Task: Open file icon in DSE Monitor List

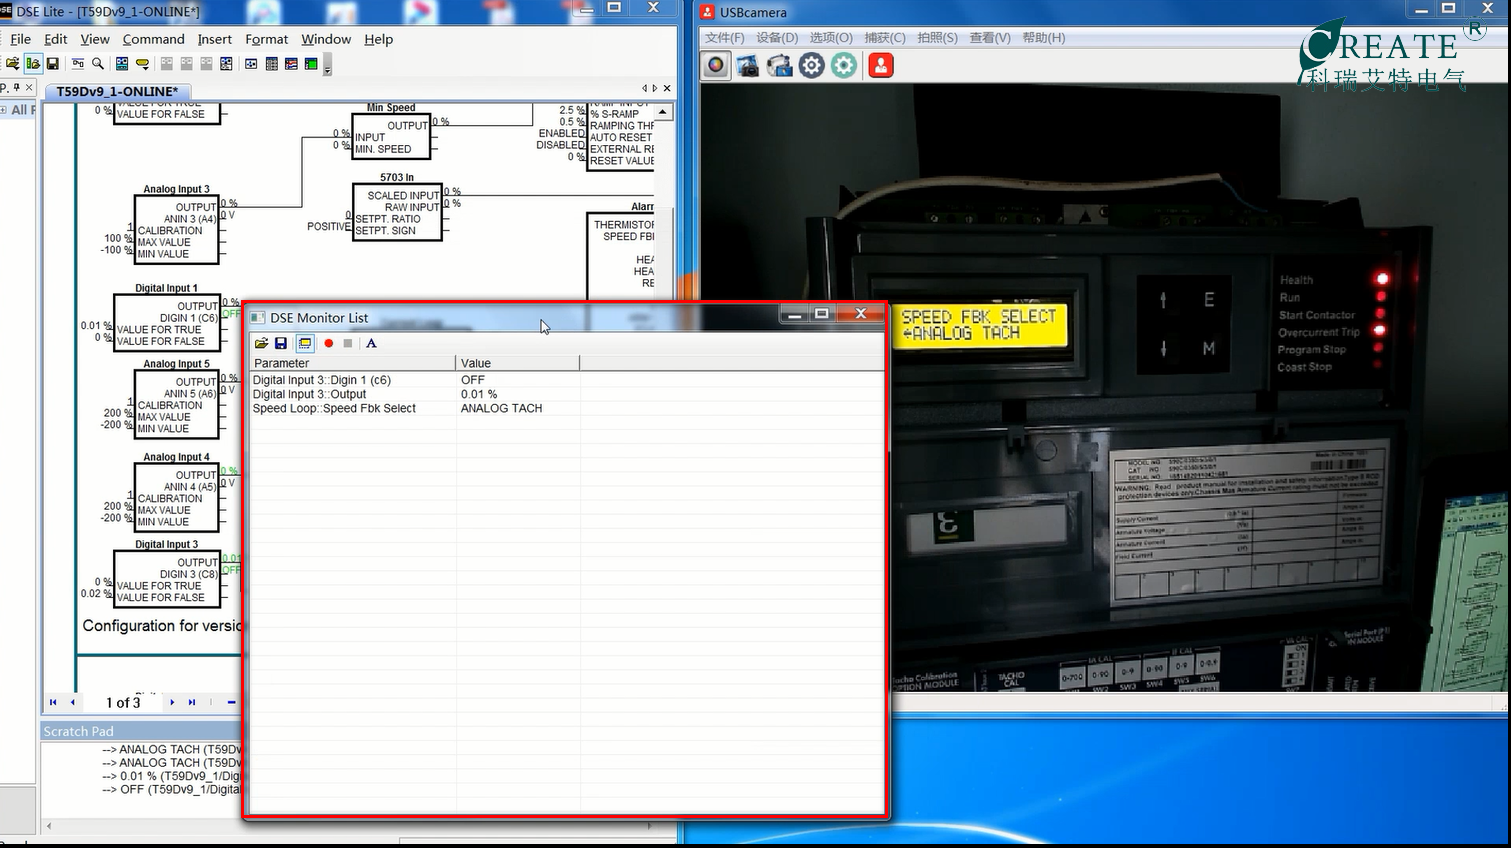Action: tap(262, 343)
